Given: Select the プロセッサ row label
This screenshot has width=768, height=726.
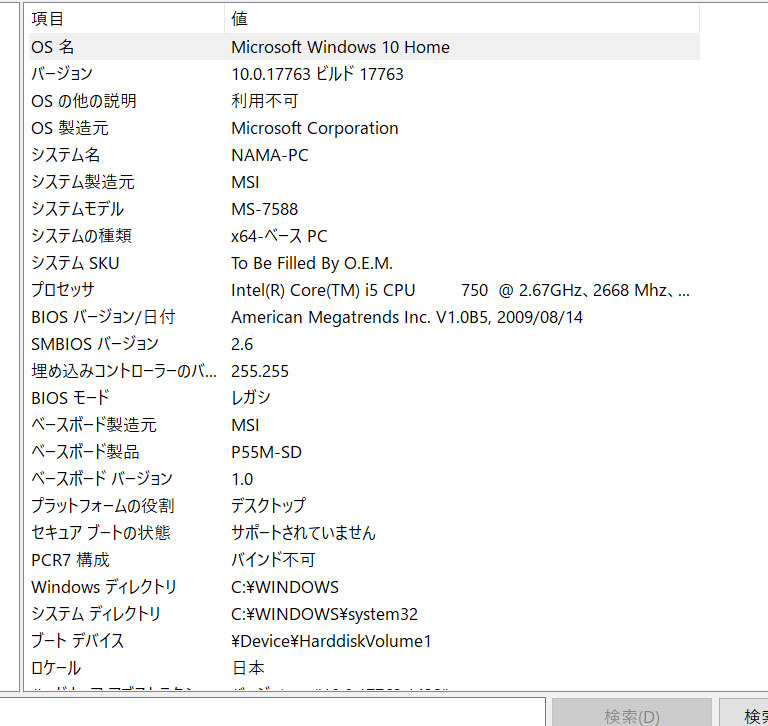Looking at the screenshot, I should [63, 290].
